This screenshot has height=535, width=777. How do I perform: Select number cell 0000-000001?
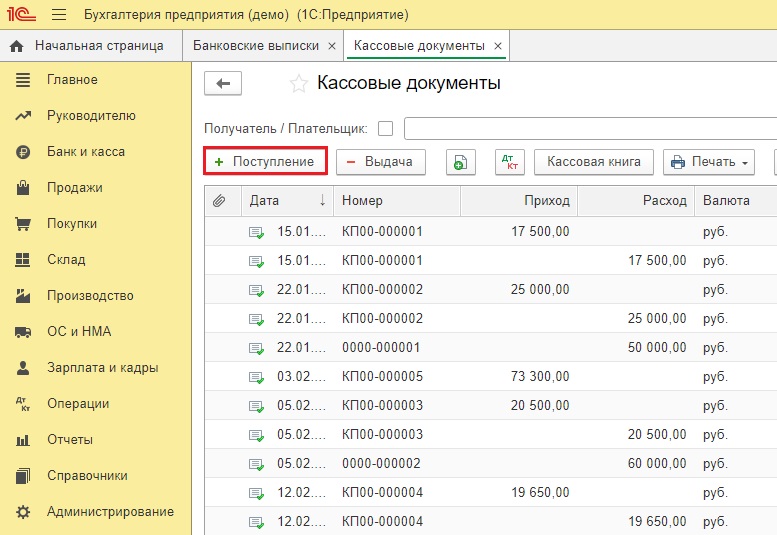tap(397, 347)
